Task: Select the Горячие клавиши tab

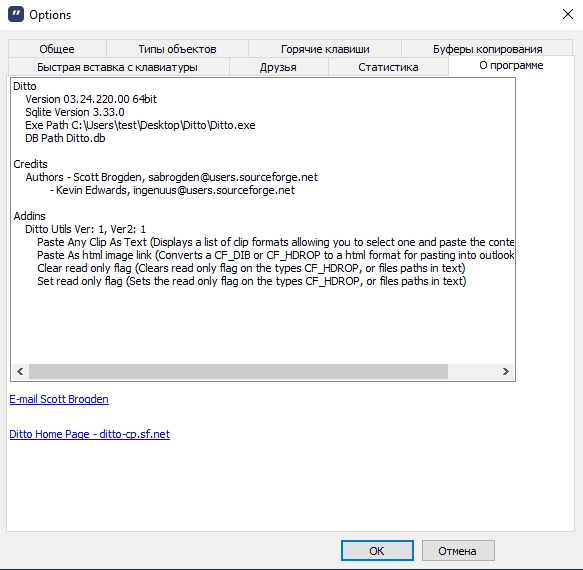Action: pos(325,49)
